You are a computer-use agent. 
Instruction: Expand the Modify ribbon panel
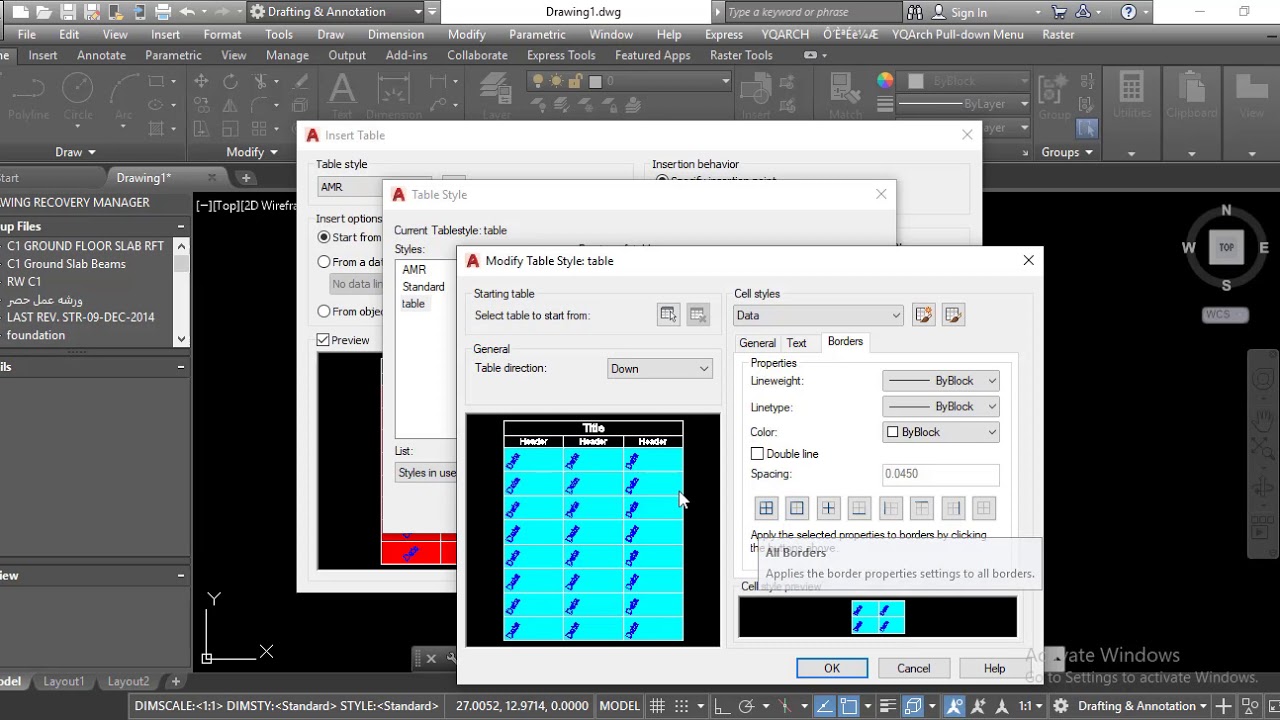pyautogui.click(x=252, y=152)
